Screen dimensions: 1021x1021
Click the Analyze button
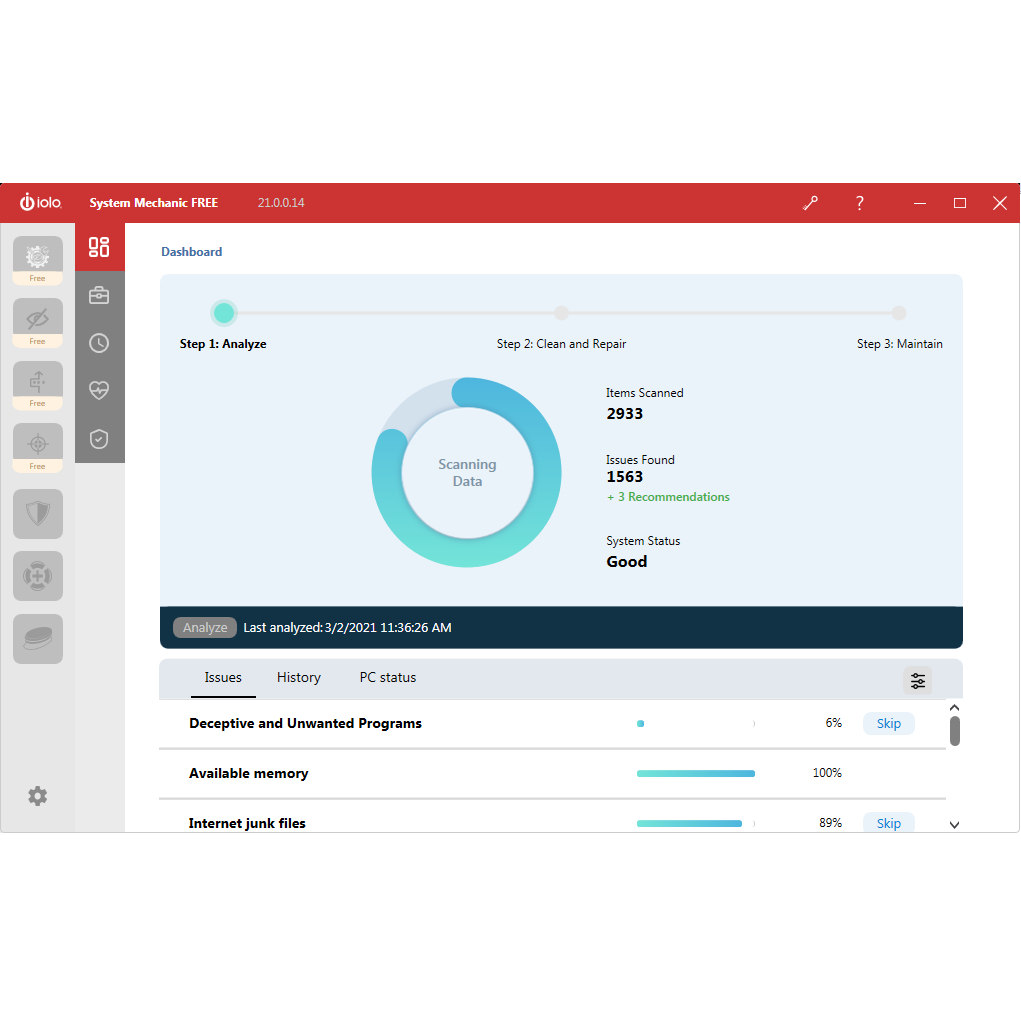click(x=205, y=628)
